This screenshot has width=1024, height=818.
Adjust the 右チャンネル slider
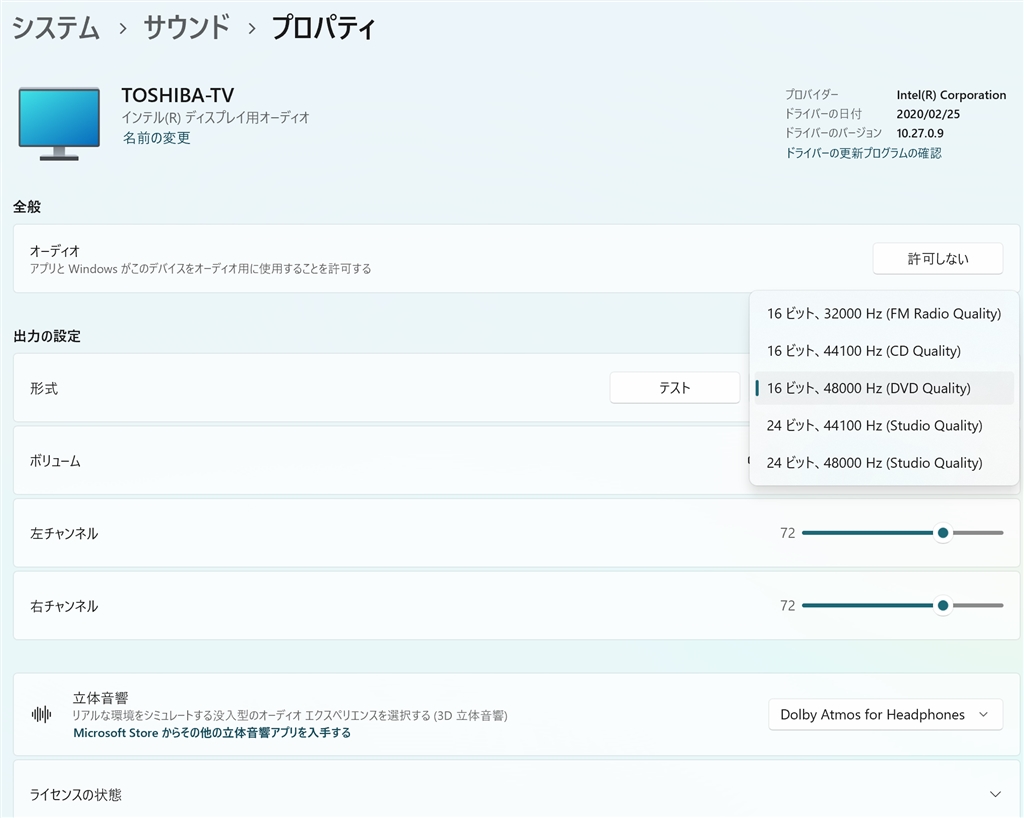pos(903,605)
